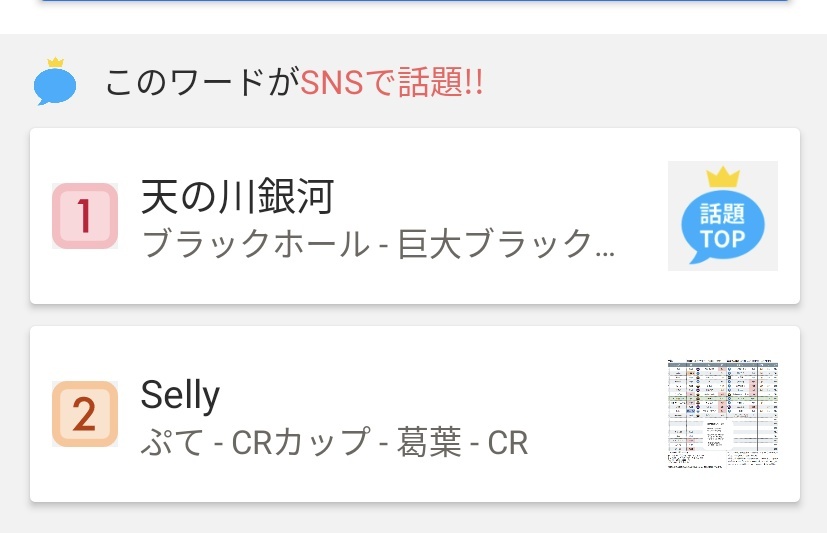Select the Selly trending word title
This screenshot has height=533, width=827.
click(x=180, y=395)
